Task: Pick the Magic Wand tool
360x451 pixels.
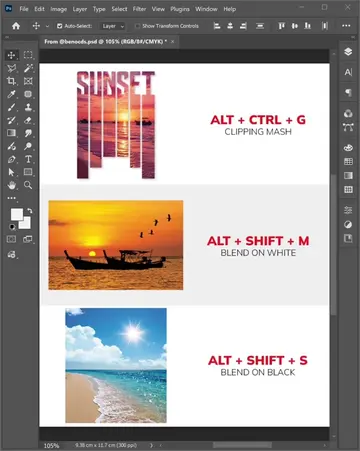Action: 28,68
